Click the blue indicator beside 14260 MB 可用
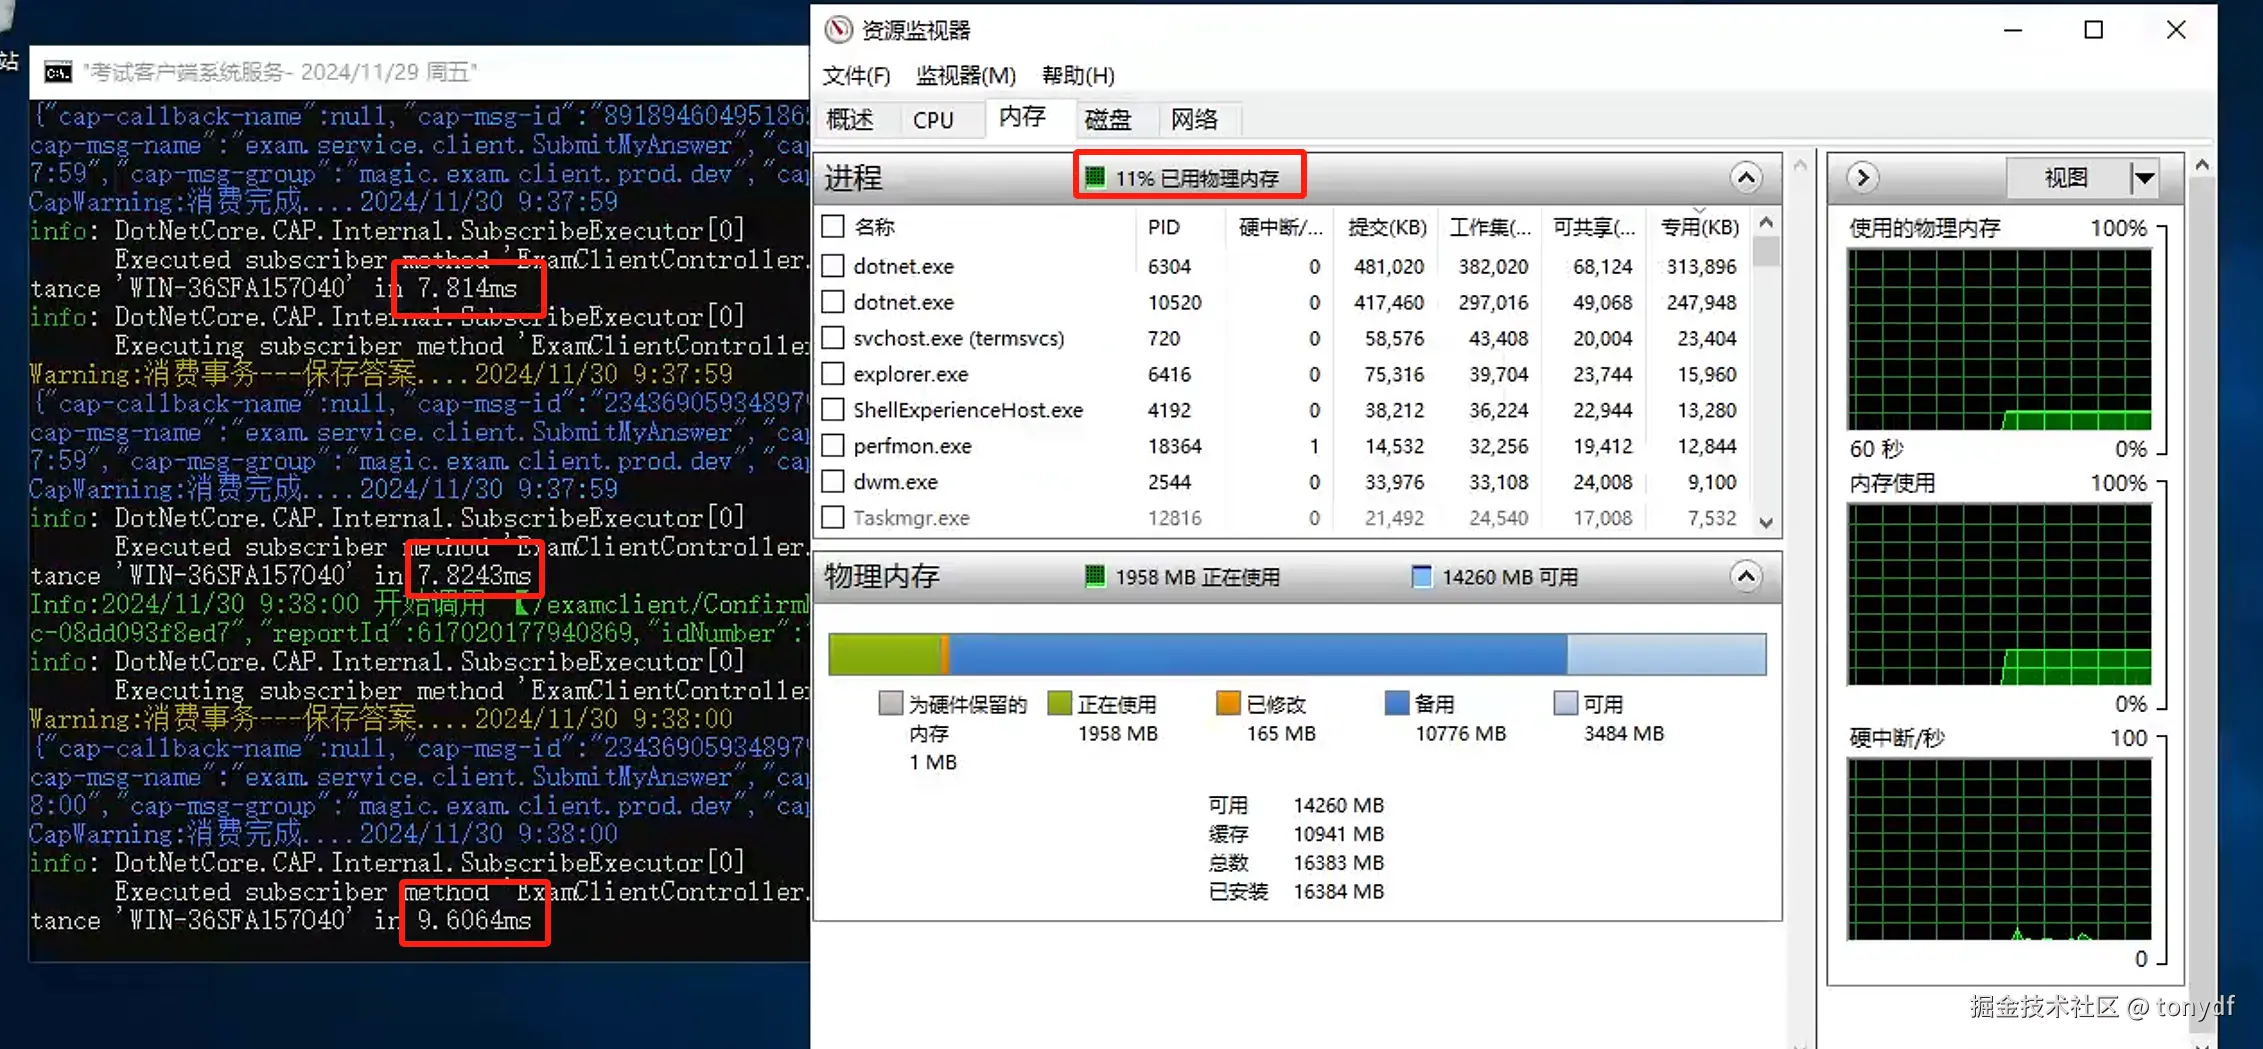The width and height of the screenshot is (2263, 1049). (1421, 576)
